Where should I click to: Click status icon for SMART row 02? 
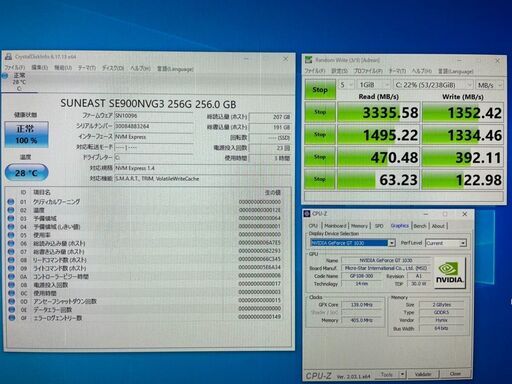[x=11, y=210]
